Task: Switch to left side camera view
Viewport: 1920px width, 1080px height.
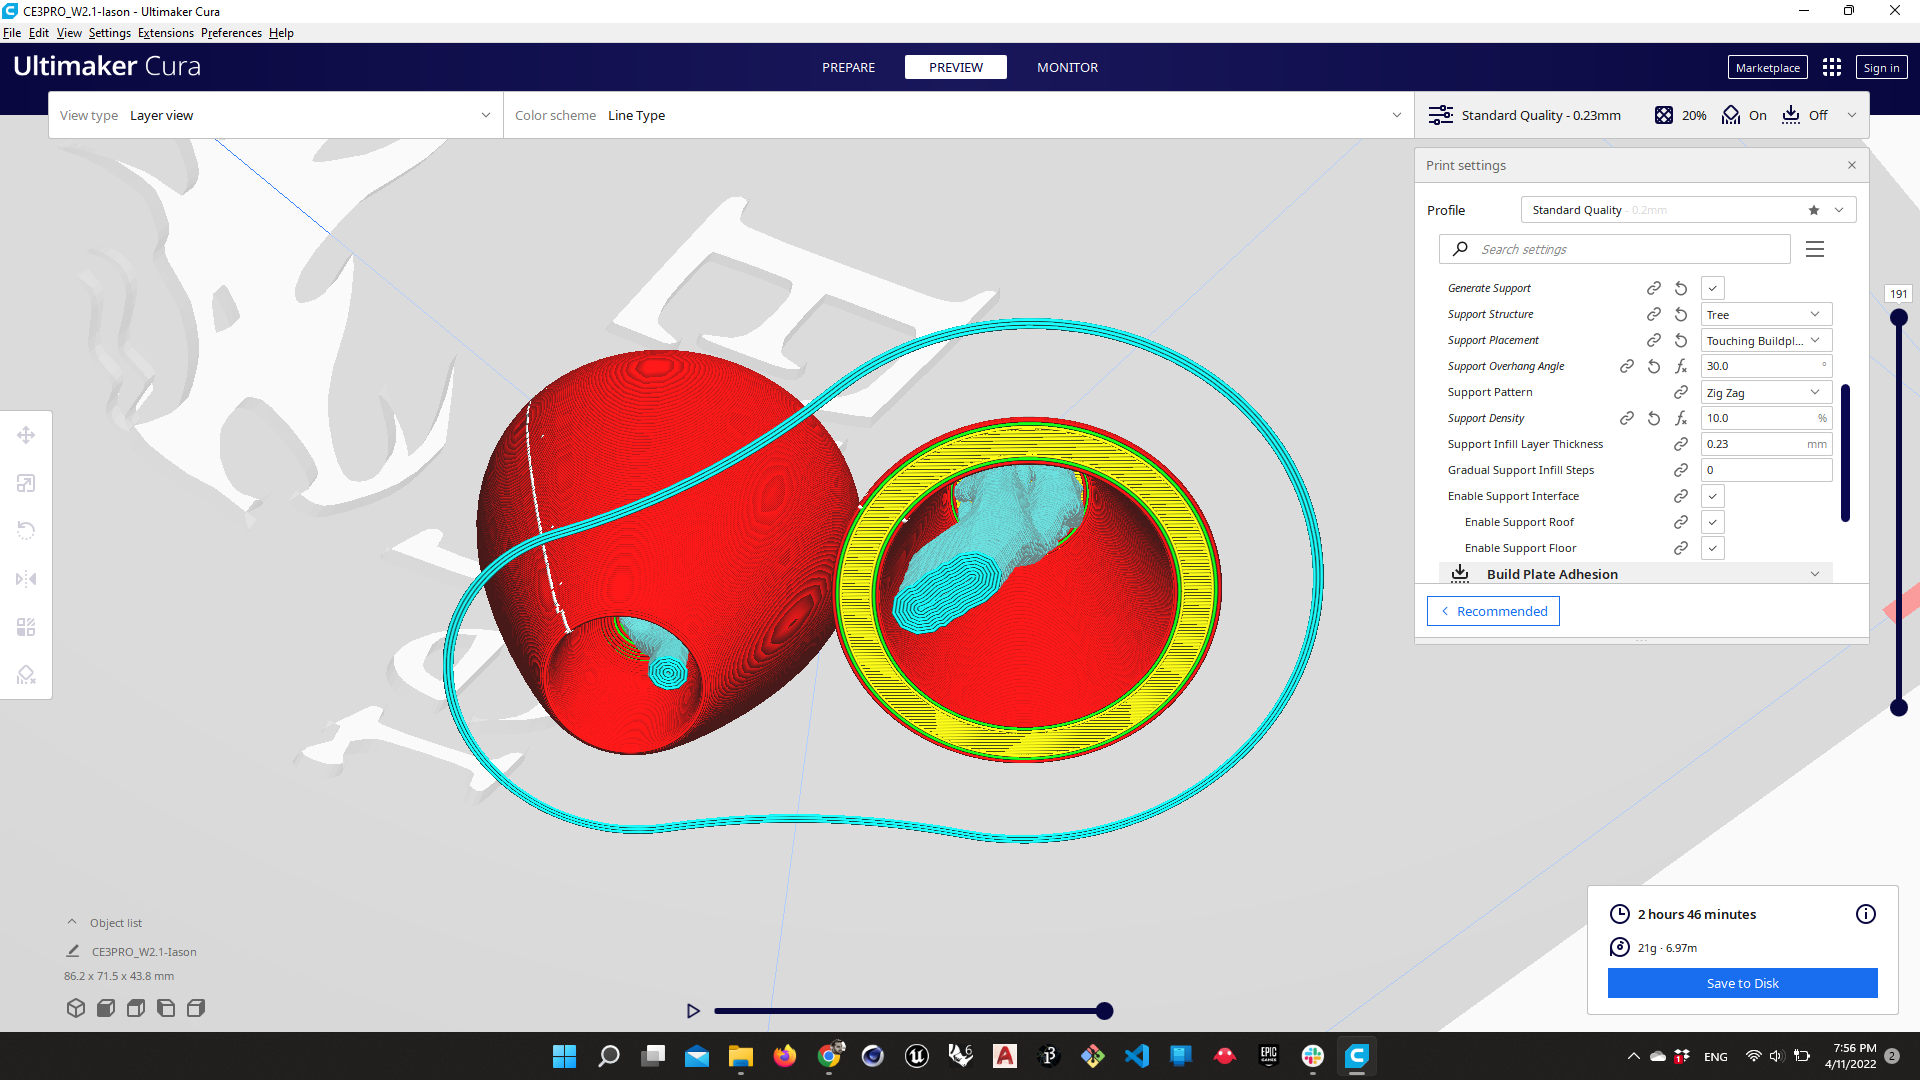Action: tap(166, 1008)
